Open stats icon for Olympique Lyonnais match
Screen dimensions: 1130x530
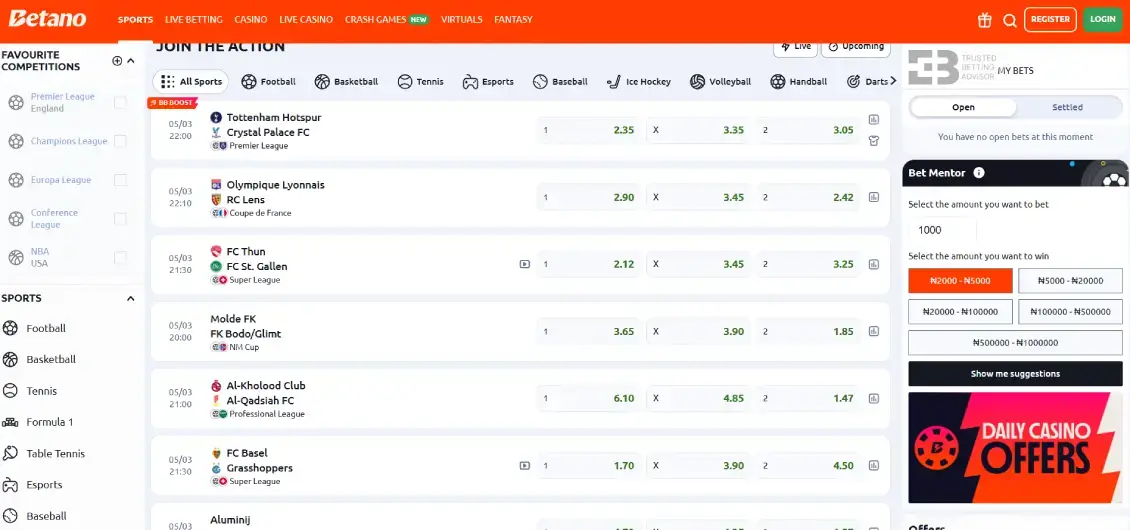(x=873, y=197)
